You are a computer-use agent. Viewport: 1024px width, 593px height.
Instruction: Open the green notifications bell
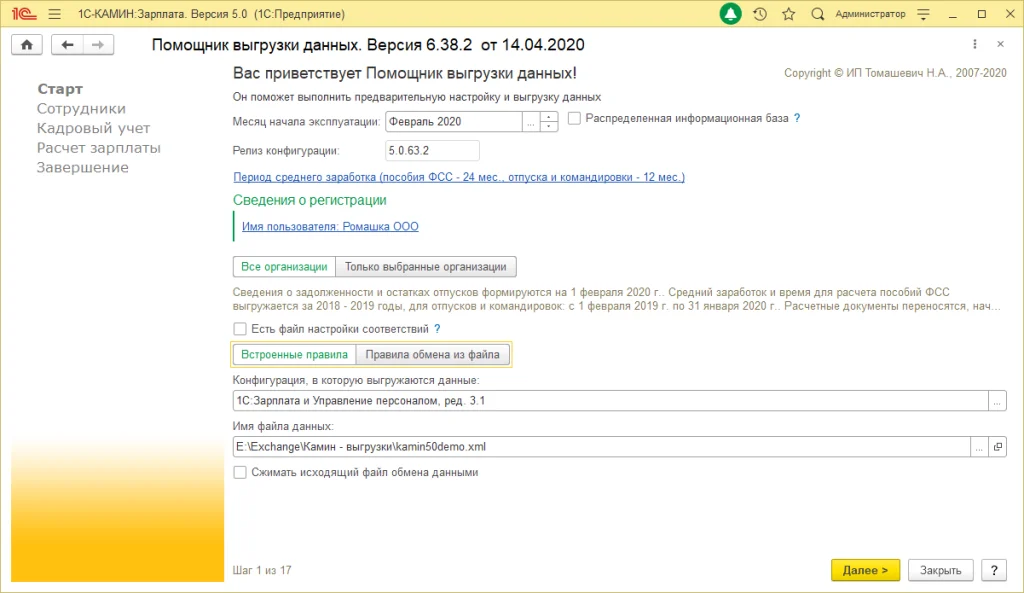[x=730, y=14]
